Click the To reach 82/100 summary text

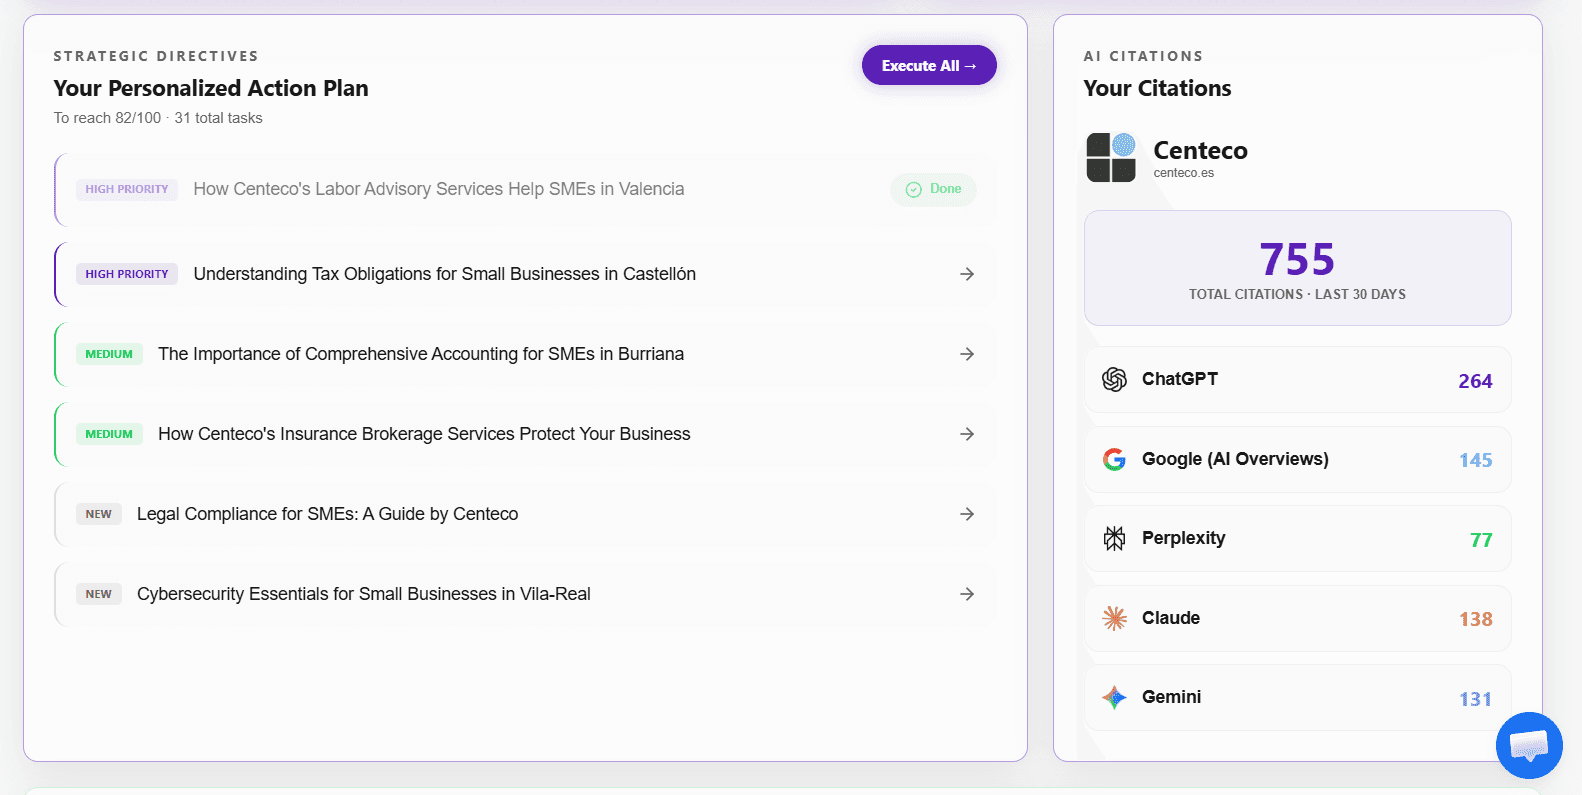pos(158,118)
